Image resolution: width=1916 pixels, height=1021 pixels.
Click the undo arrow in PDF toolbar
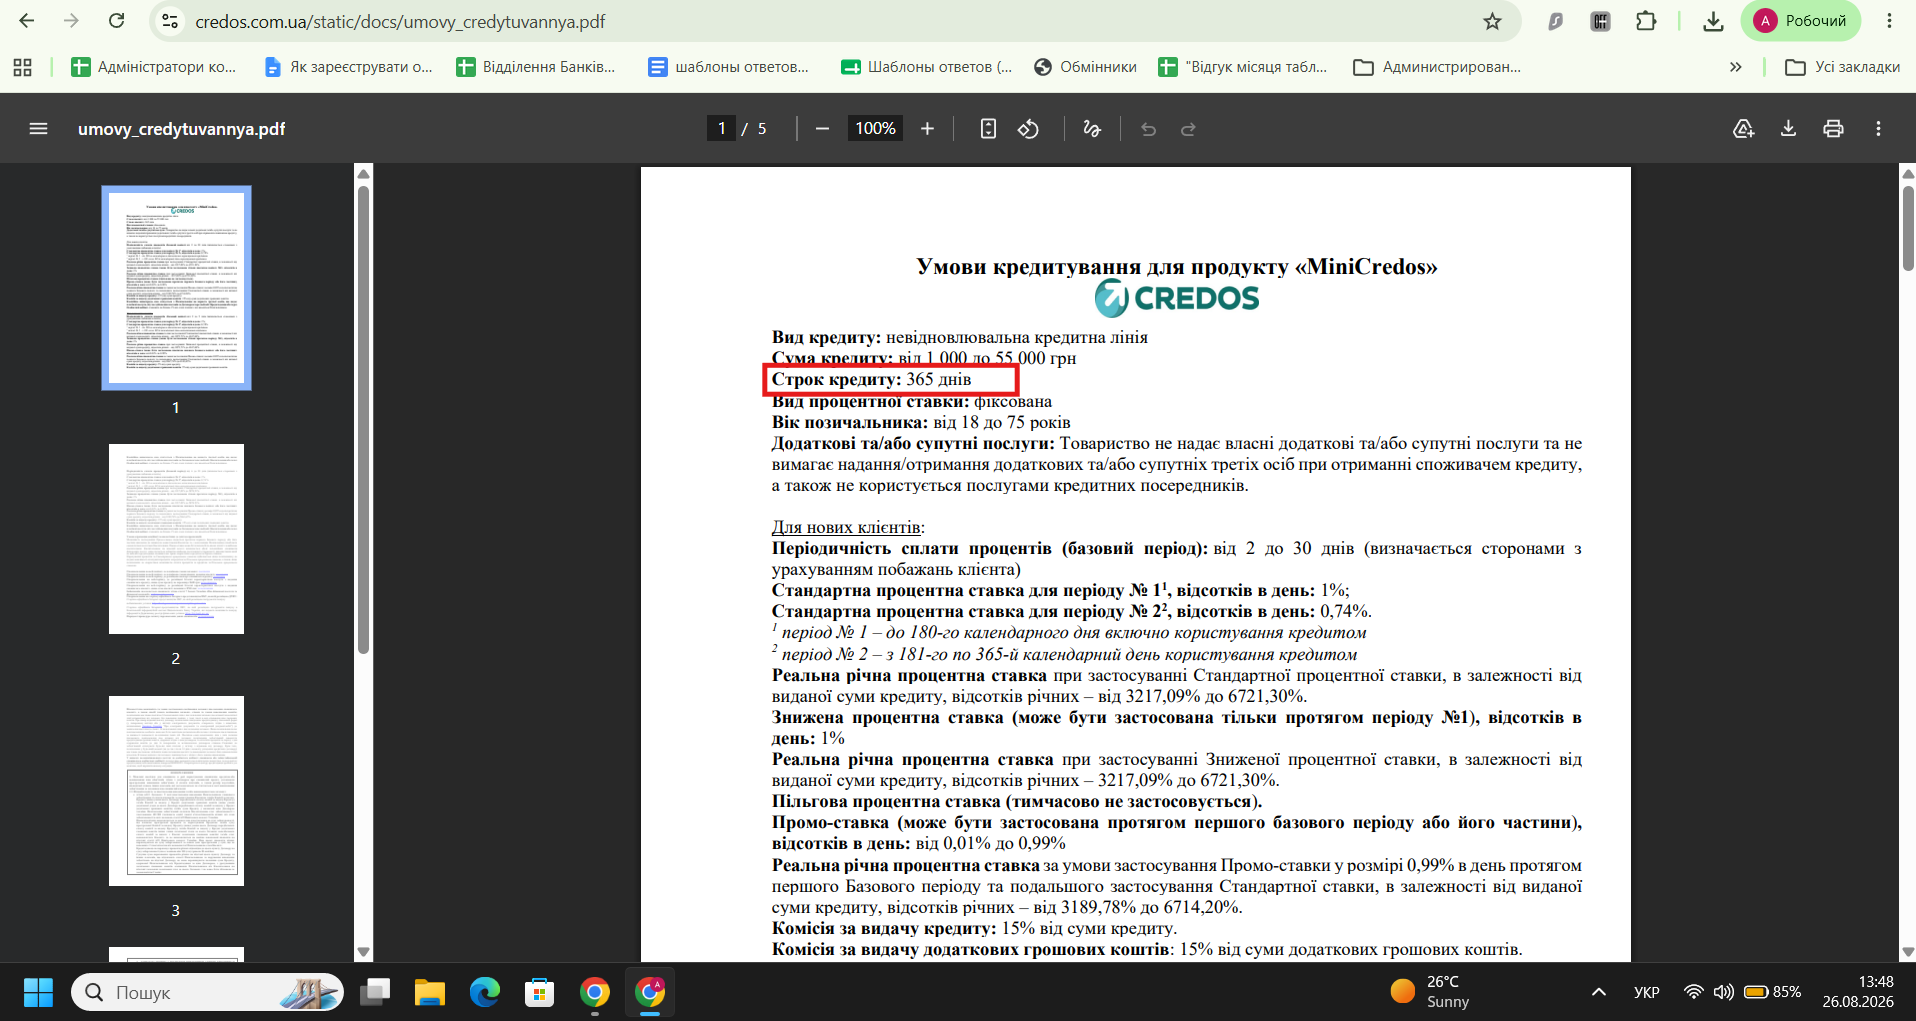(x=1148, y=129)
